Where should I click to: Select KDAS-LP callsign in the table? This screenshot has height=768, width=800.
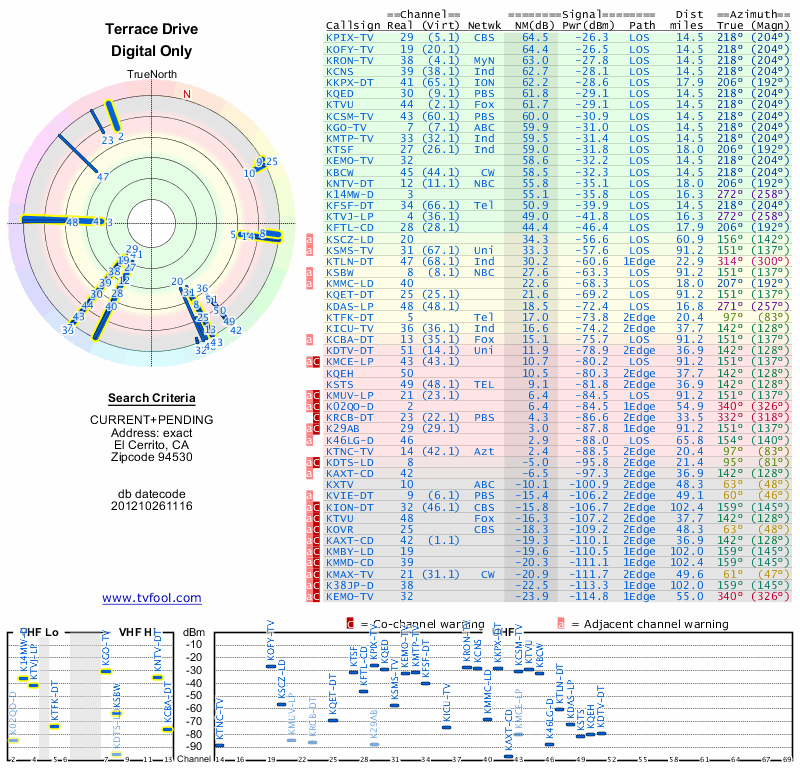coord(350,306)
